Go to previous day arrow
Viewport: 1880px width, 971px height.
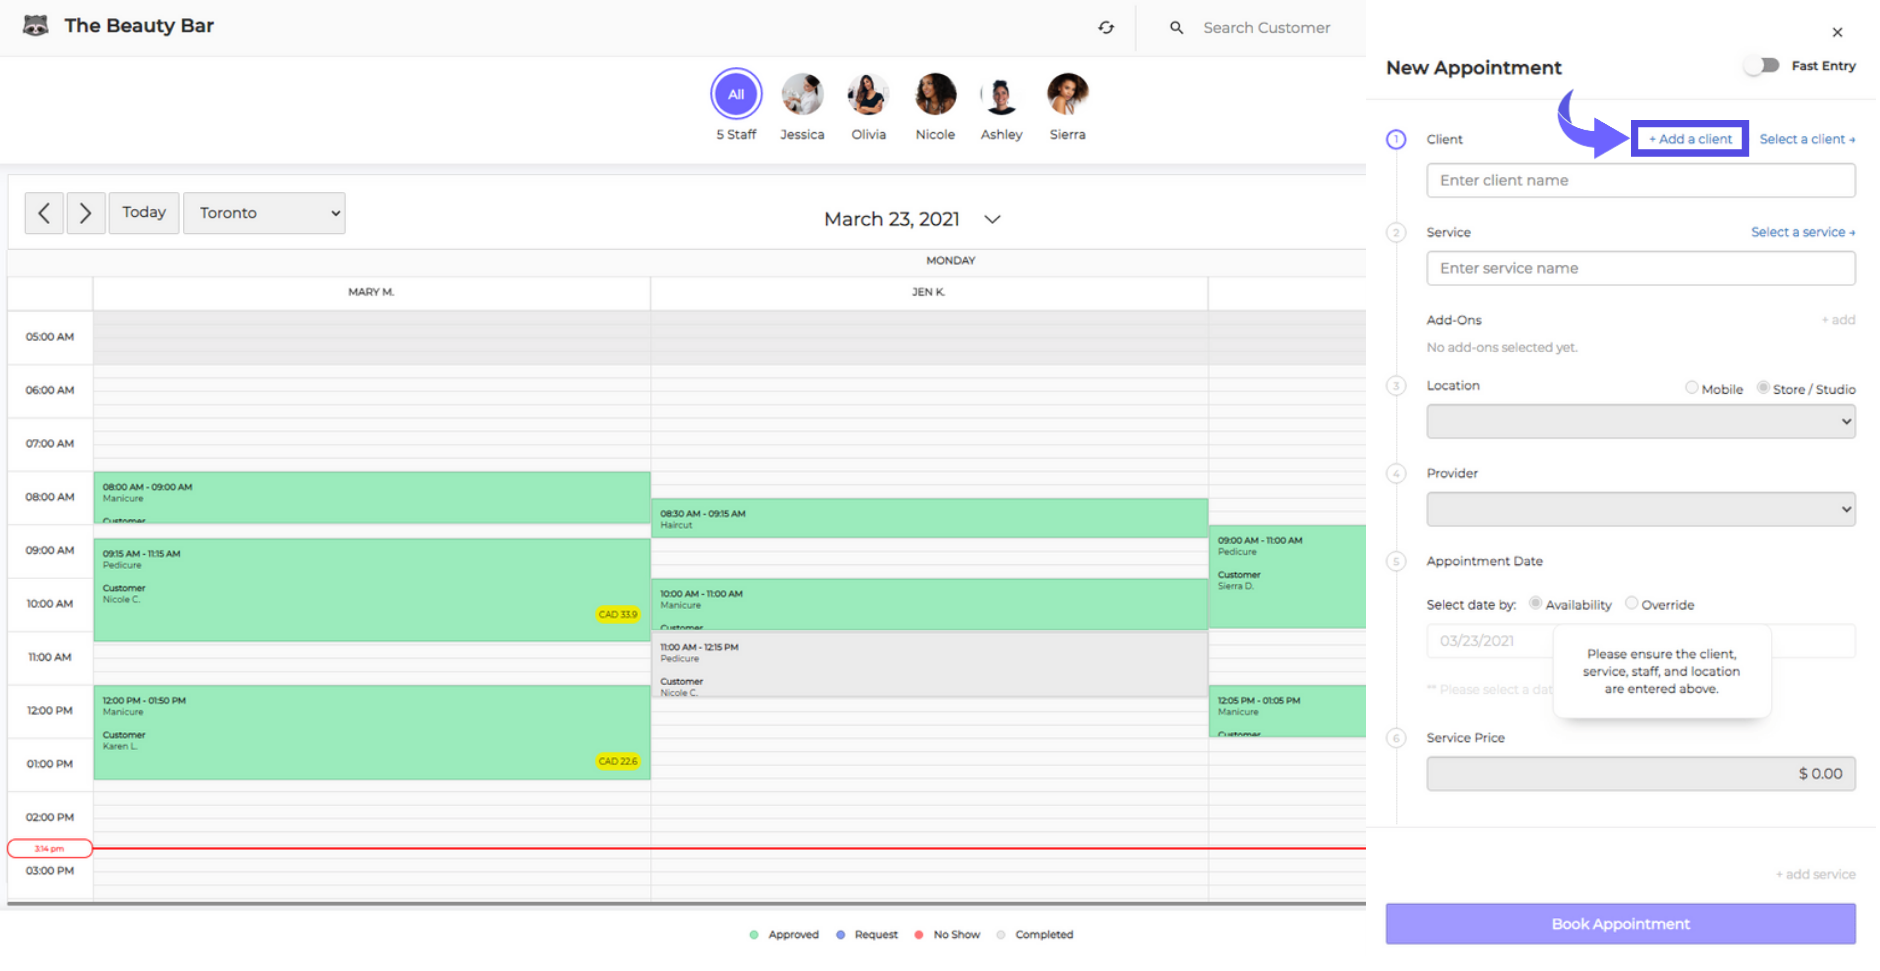click(44, 213)
